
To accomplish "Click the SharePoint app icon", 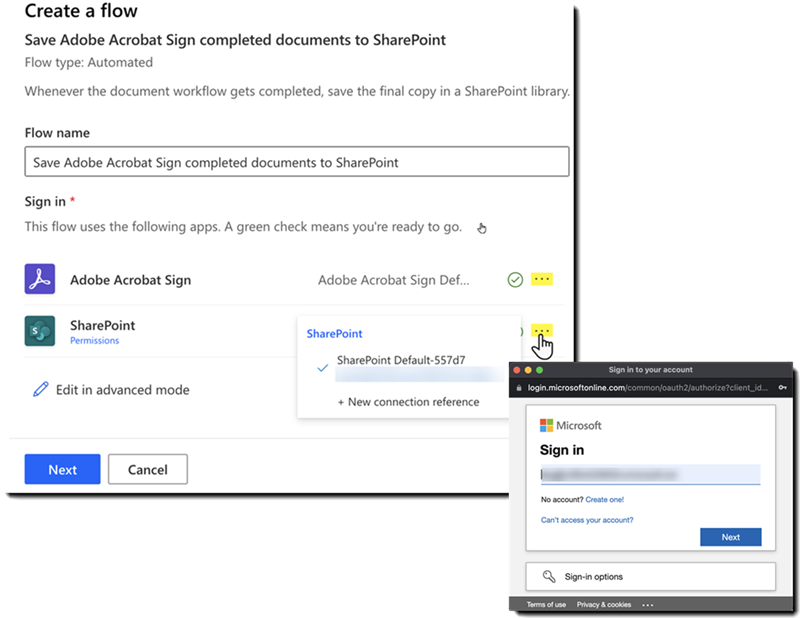I will (40, 328).
